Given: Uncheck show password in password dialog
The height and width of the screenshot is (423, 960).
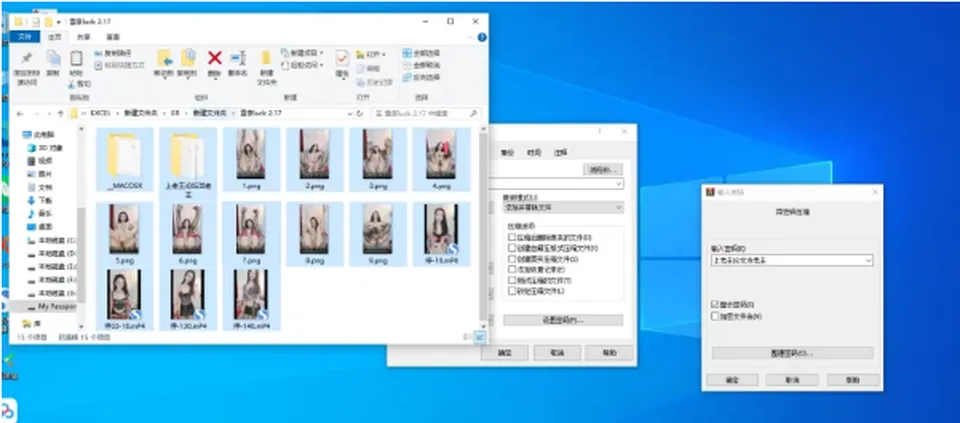Looking at the screenshot, I should [x=715, y=304].
